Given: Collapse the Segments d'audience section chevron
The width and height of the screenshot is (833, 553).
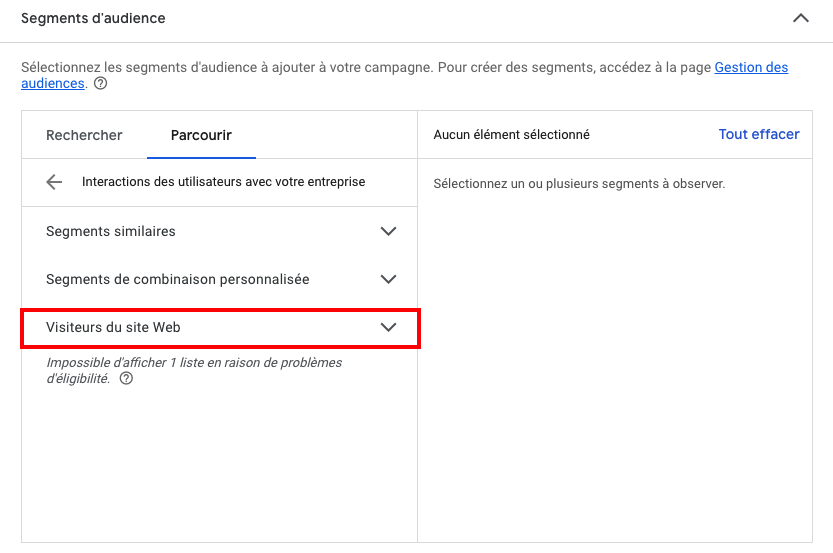Looking at the screenshot, I should 800,18.
